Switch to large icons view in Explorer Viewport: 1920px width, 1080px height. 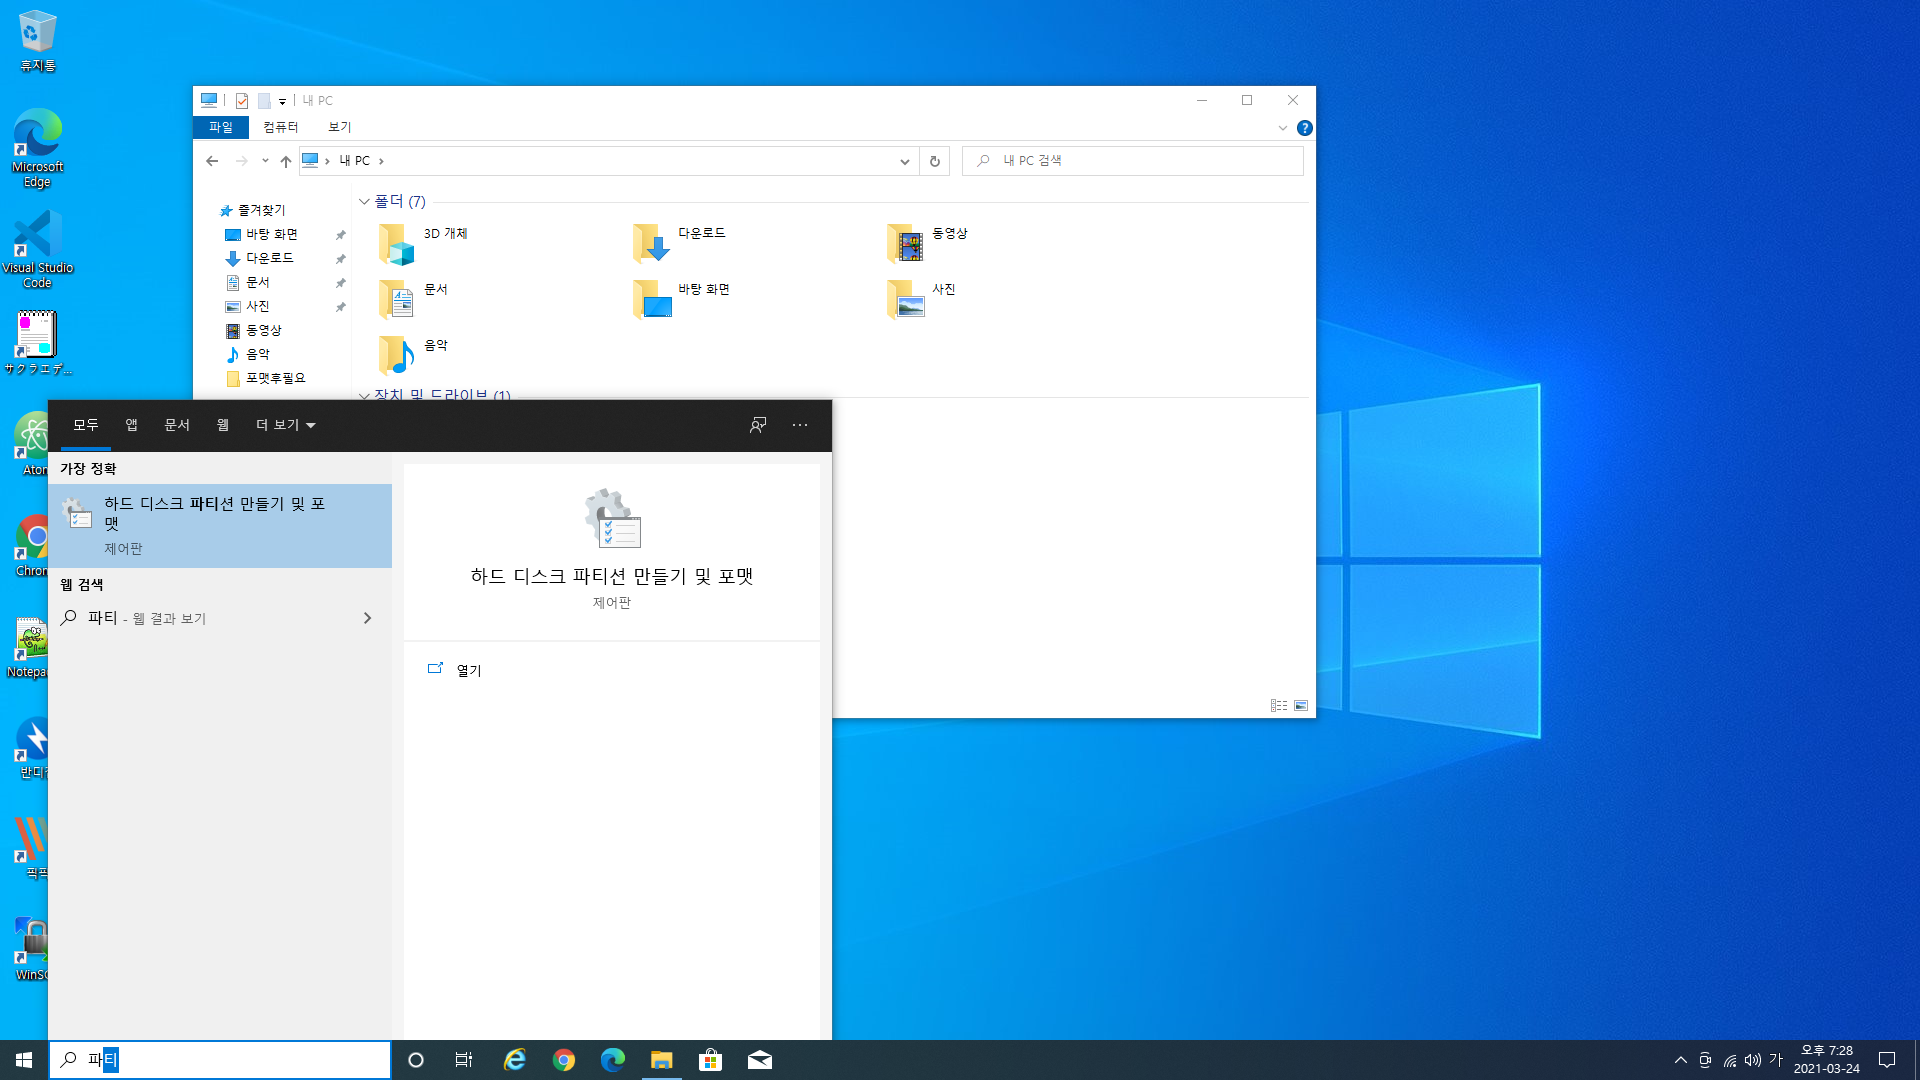1301,705
